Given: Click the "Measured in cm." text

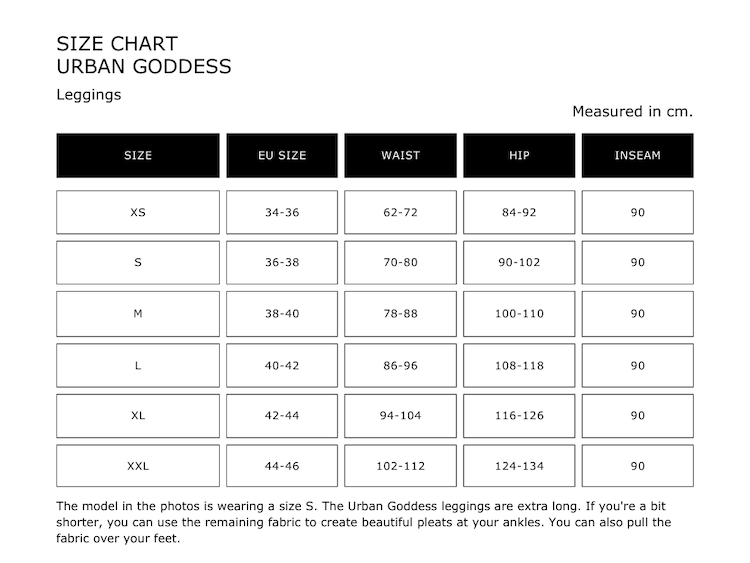Looking at the screenshot, I should (632, 111).
